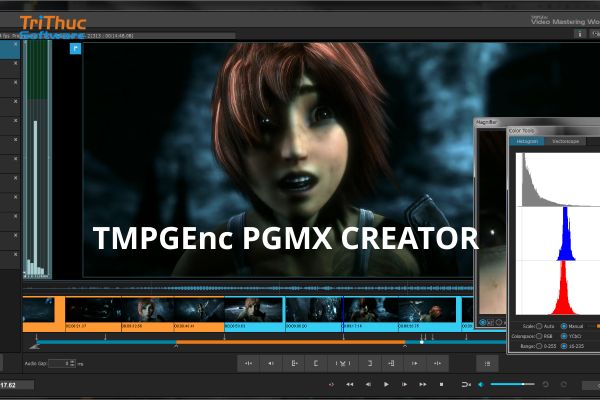Go to the previous keyframe in the edit toolbar

point(271,363)
